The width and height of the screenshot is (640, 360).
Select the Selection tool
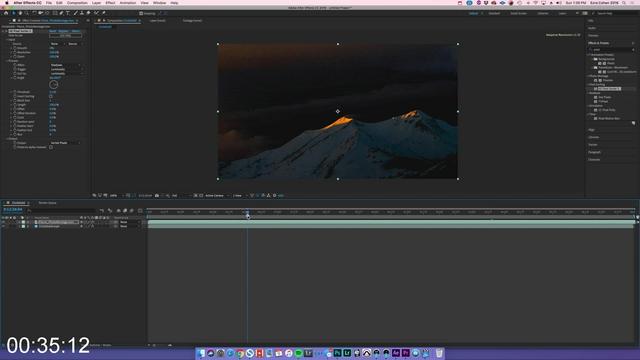point(13,13)
